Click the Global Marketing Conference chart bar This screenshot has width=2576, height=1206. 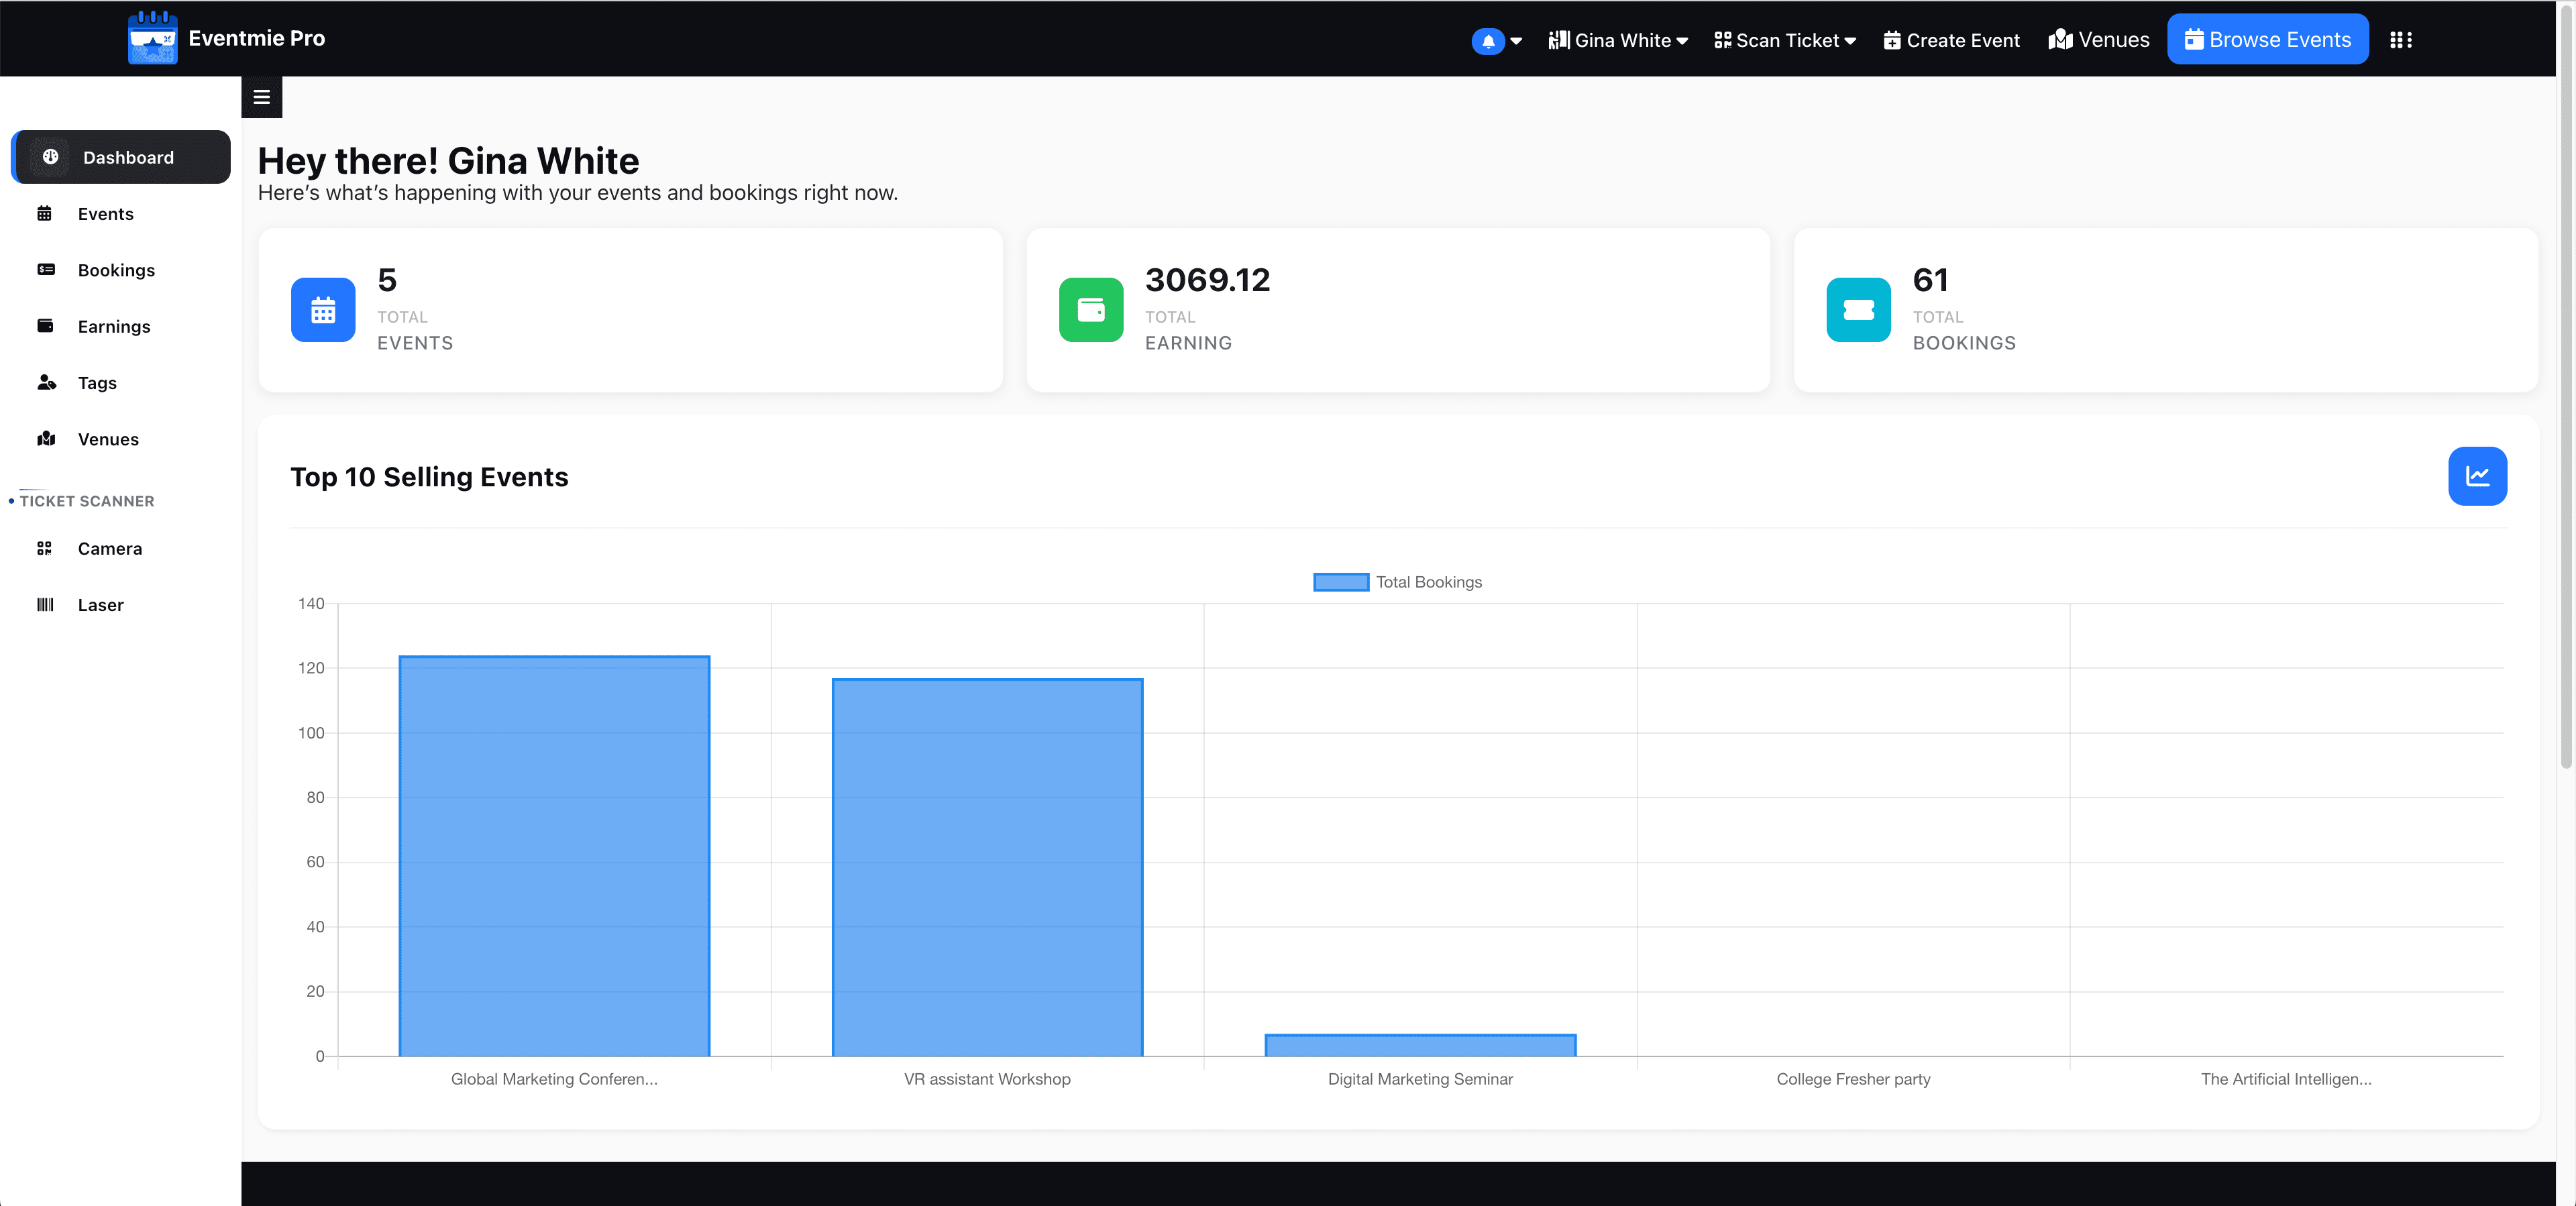554,855
